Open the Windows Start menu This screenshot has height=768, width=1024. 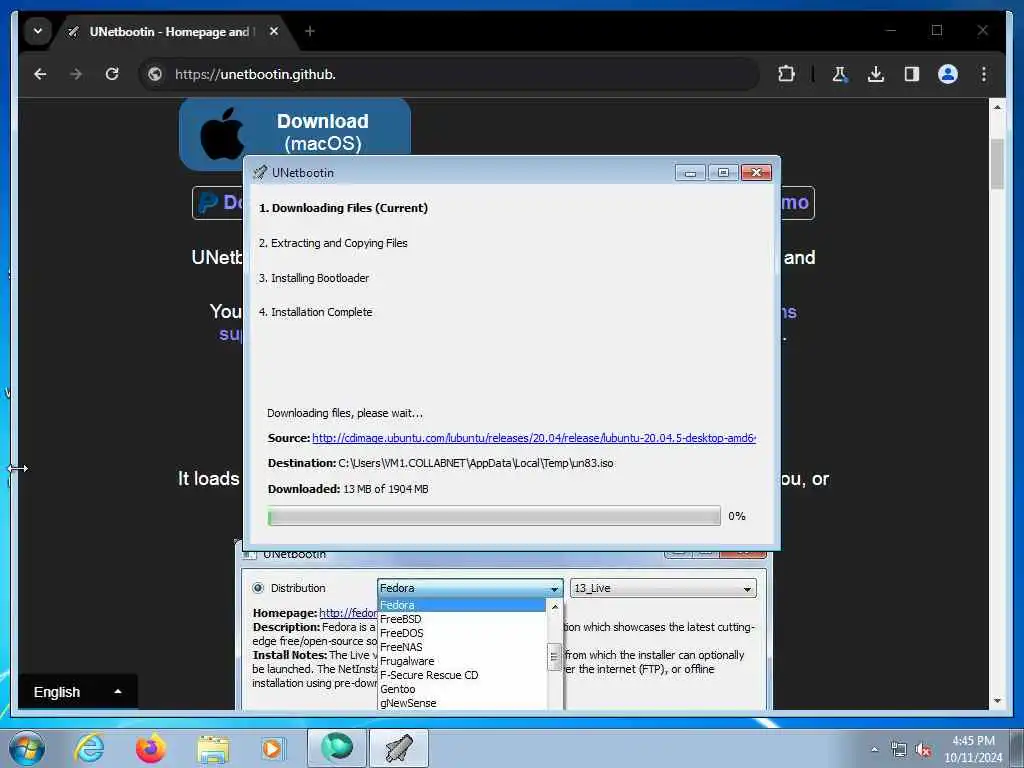(27, 748)
